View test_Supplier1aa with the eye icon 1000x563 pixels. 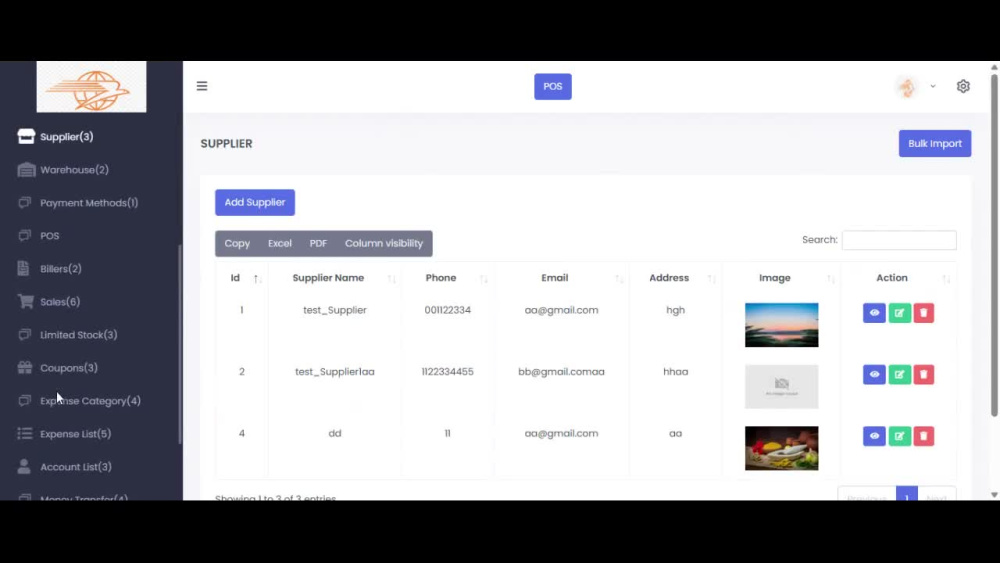tap(874, 374)
